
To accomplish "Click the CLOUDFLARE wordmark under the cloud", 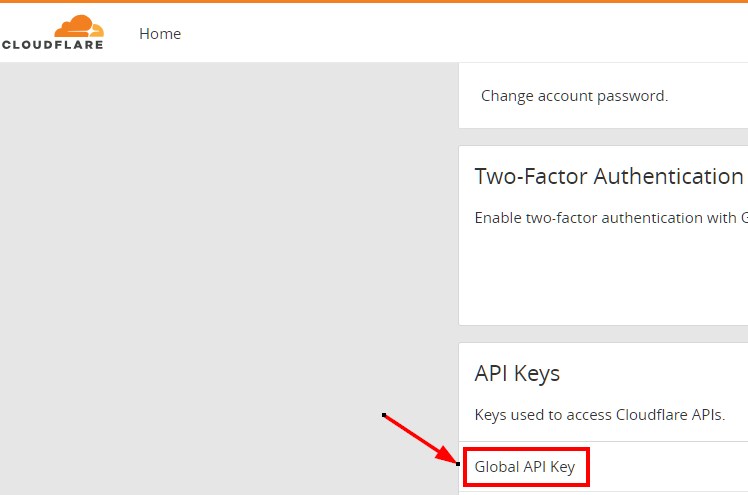I will [x=52, y=45].
